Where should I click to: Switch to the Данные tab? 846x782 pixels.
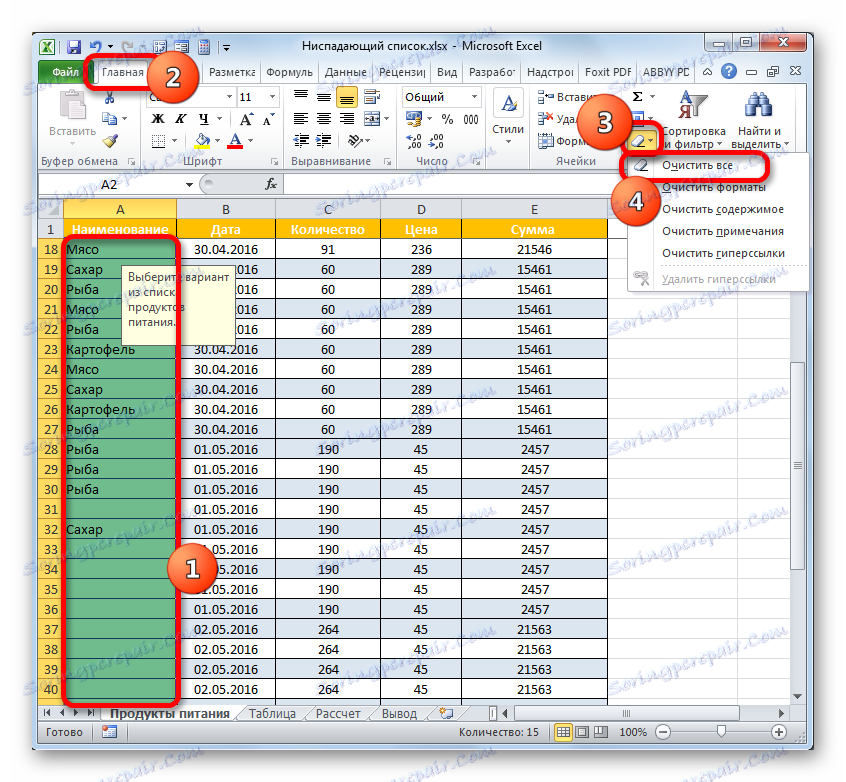[x=346, y=72]
